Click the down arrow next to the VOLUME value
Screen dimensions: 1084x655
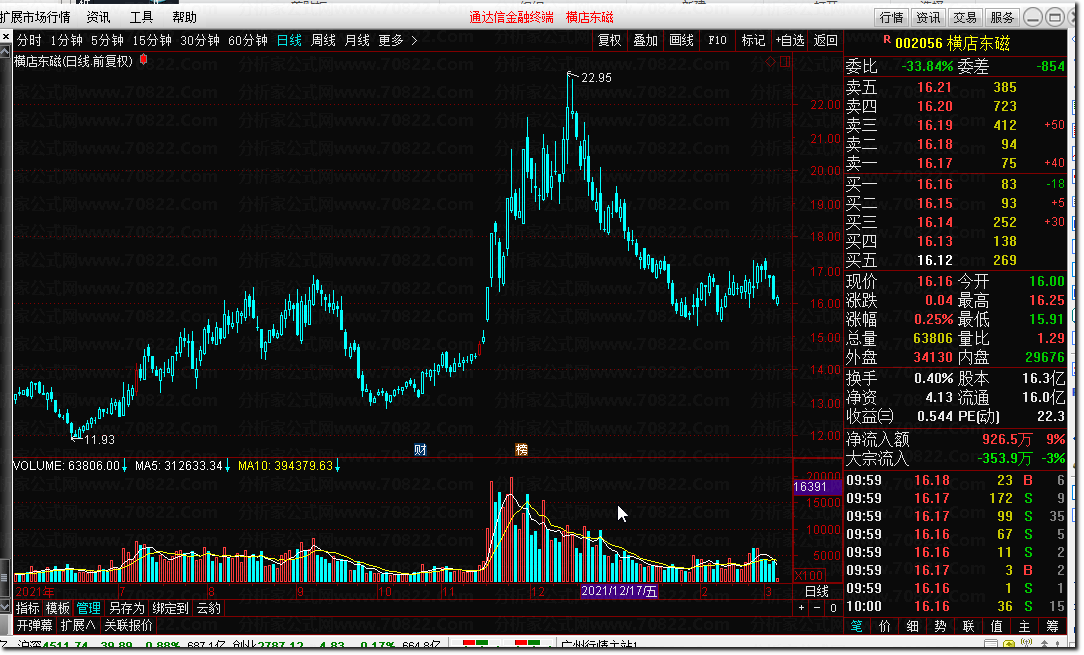(x=124, y=466)
